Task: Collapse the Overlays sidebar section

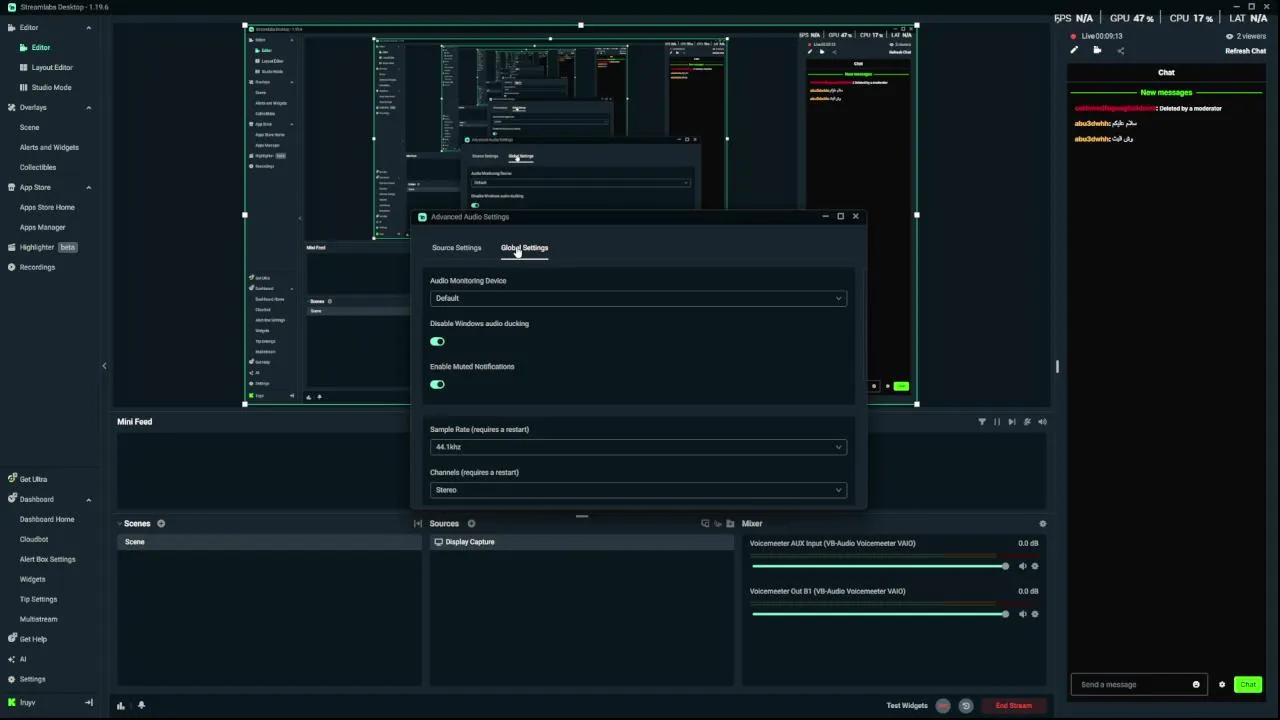Action: click(x=88, y=108)
